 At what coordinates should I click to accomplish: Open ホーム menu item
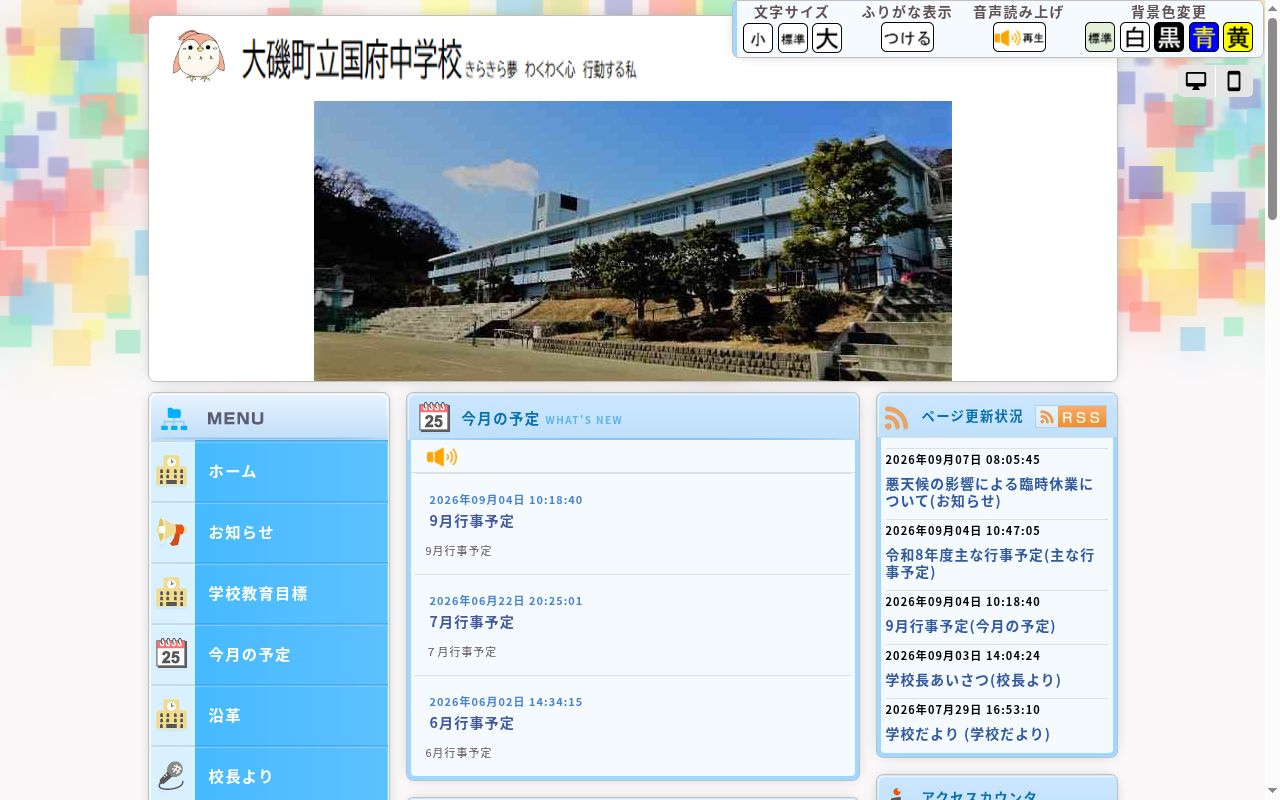pos(269,471)
